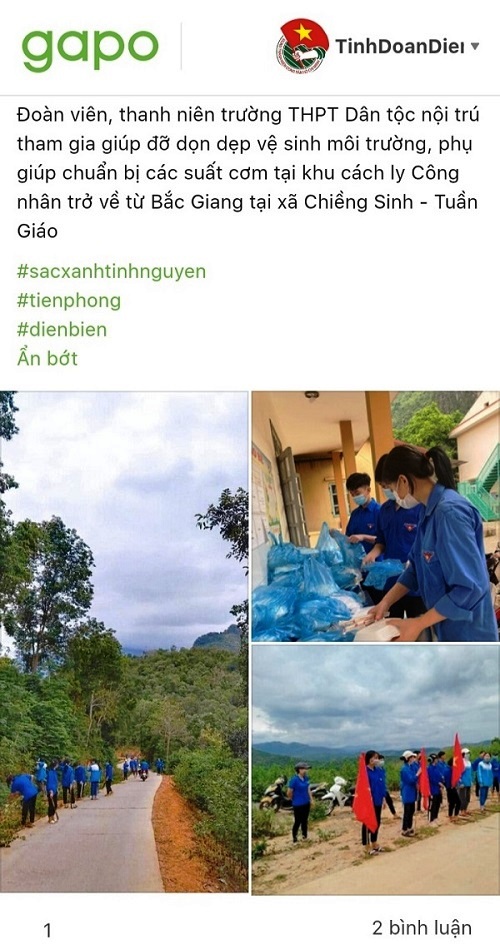
Task: View the meal packing photo
Action: (375, 516)
